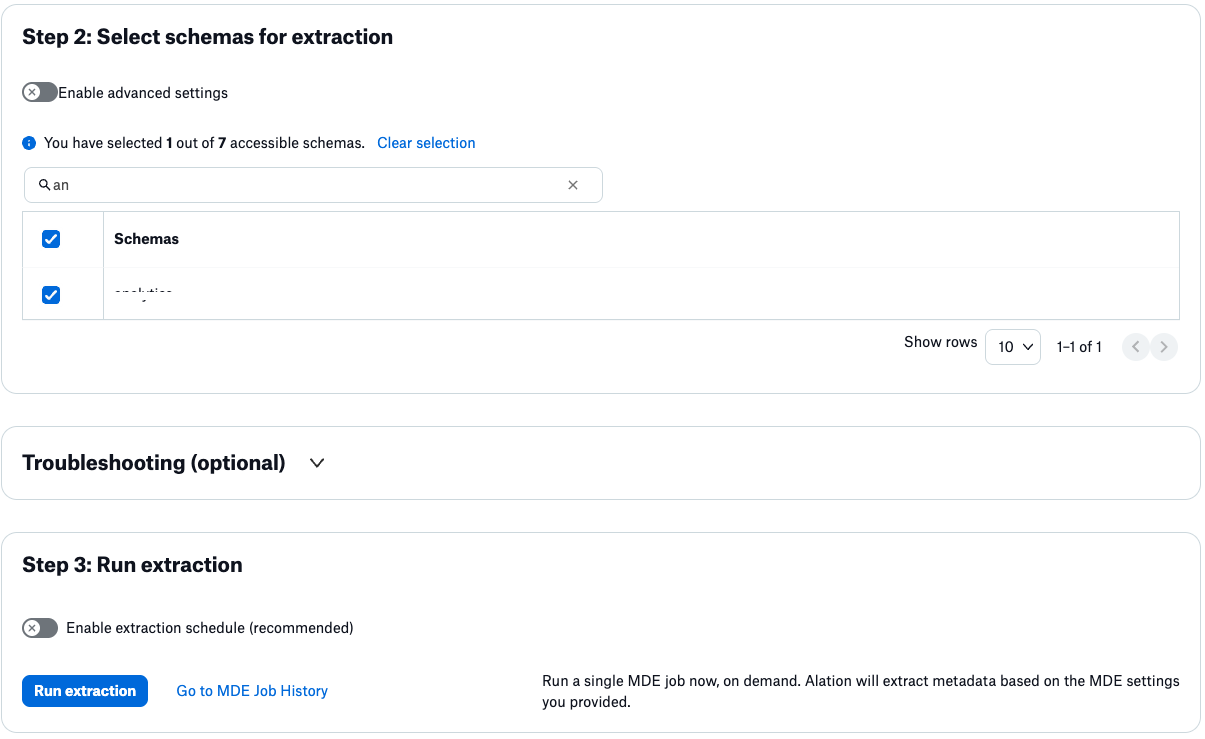This screenshot has height=739, width=1205.
Task: Go to next page with right arrow
Action: [1162, 347]
